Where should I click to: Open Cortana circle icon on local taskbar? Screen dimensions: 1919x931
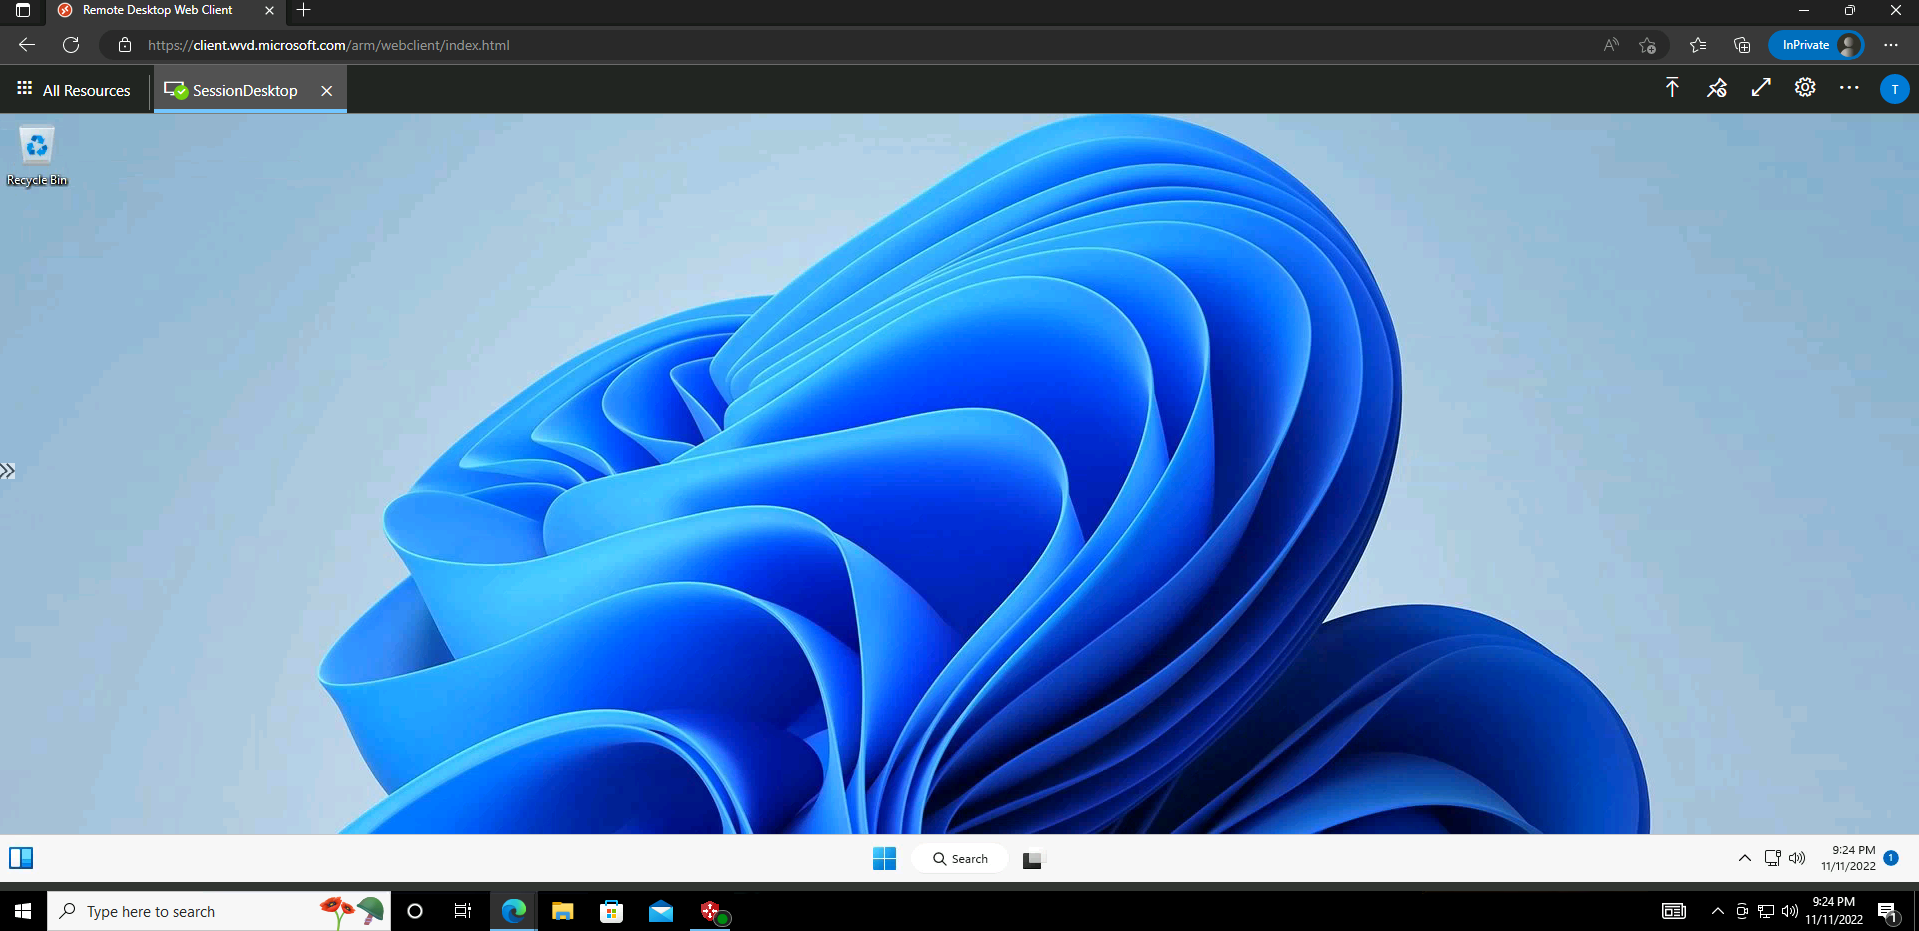(415, 911)
